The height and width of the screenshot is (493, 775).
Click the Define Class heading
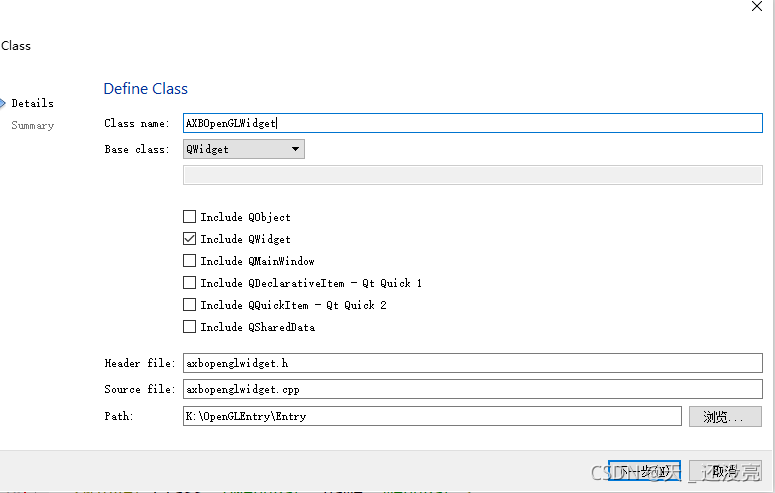coord(146,89)
